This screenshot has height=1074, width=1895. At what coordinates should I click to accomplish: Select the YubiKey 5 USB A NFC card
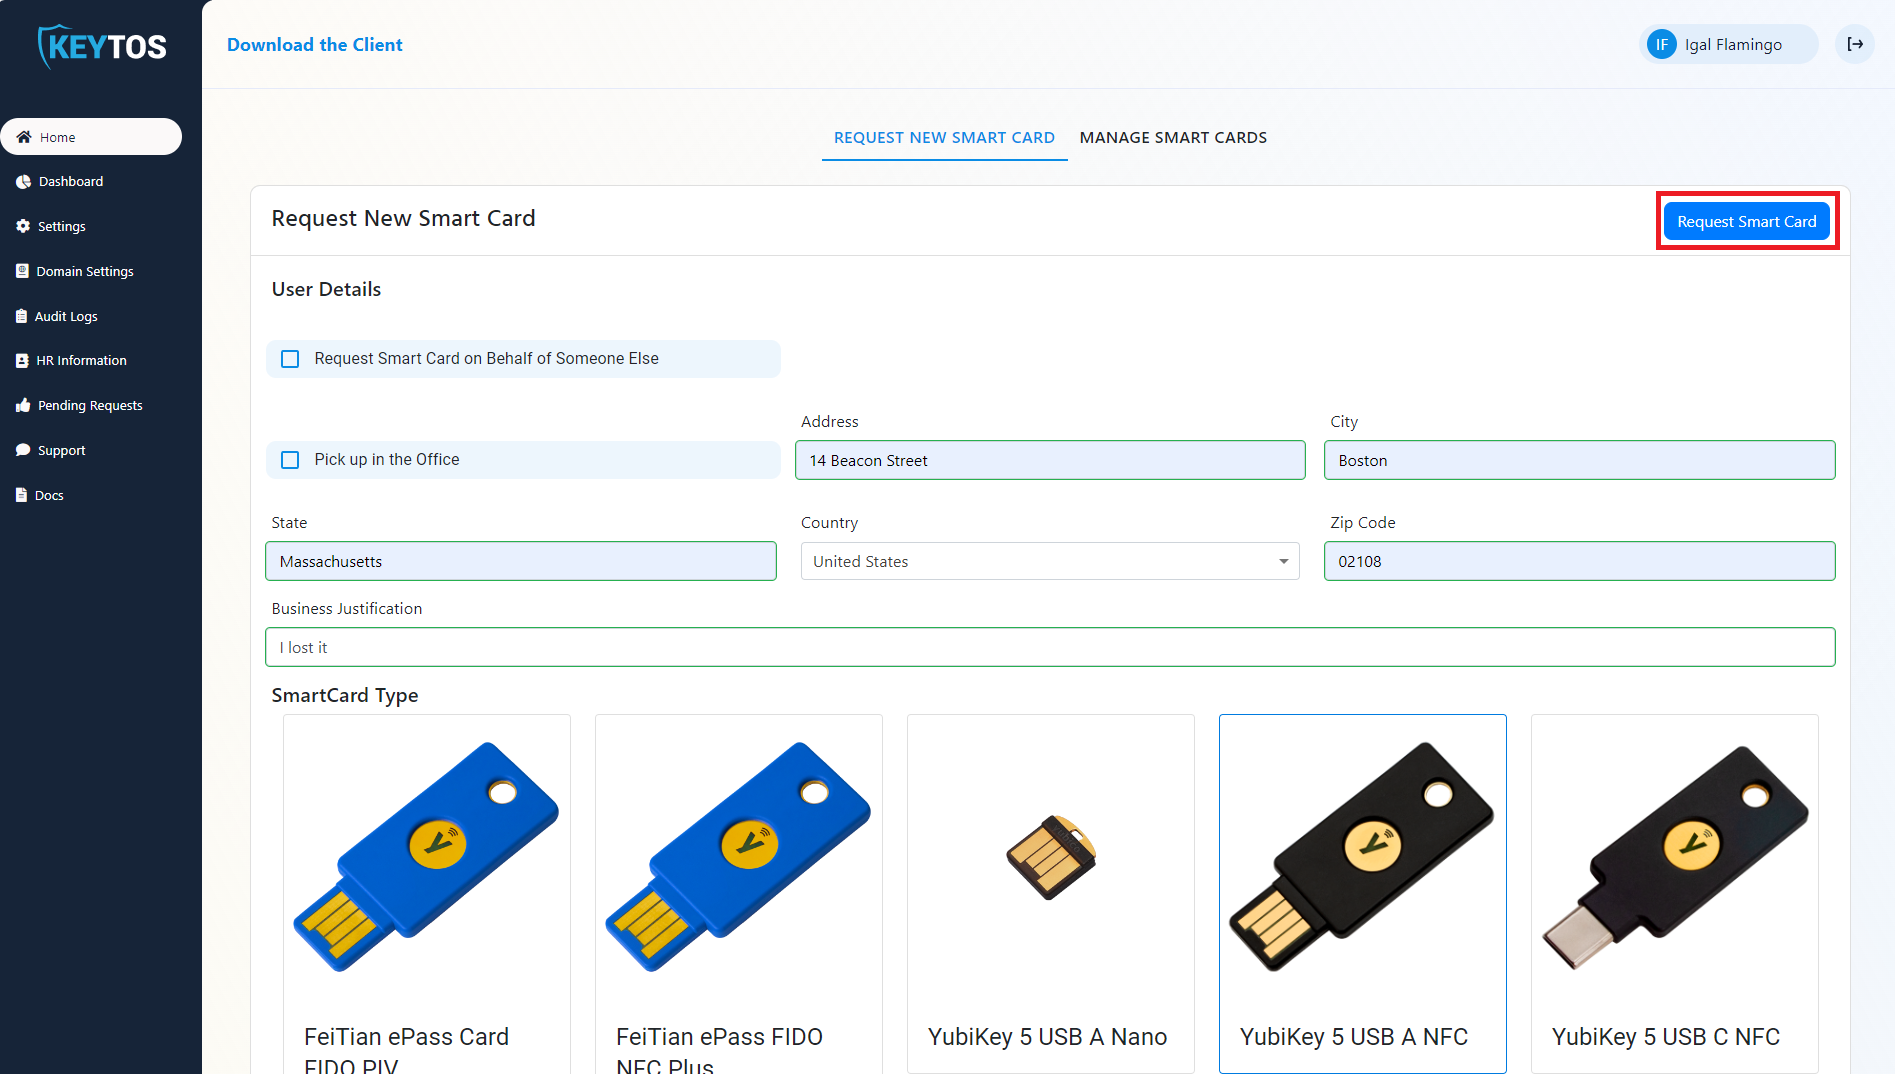1363,894
